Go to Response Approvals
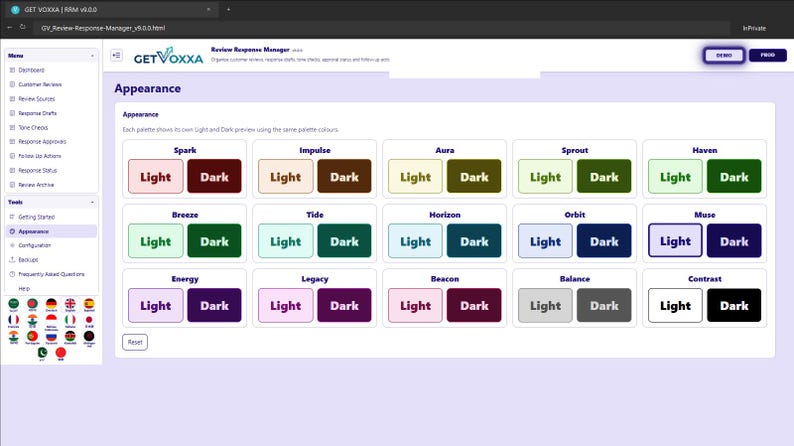This screenshot has width=794, height=446. click(x=51, y=142)
